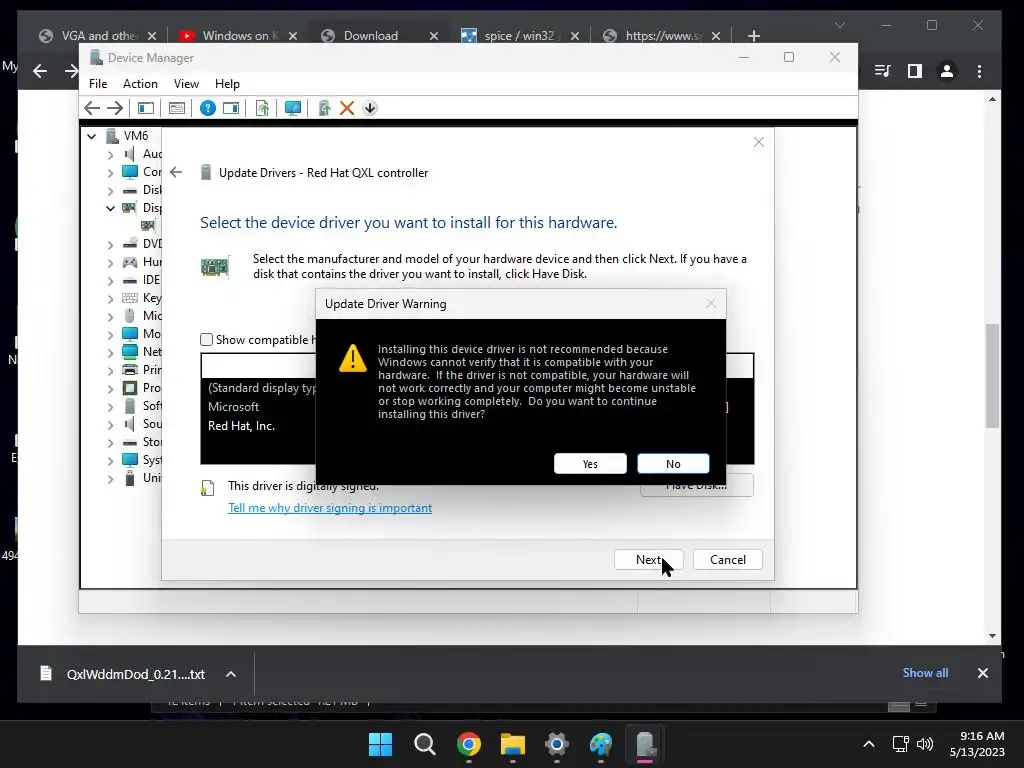
Task: Click add legacy hardware toolbar icon
Action: (324, 108)
